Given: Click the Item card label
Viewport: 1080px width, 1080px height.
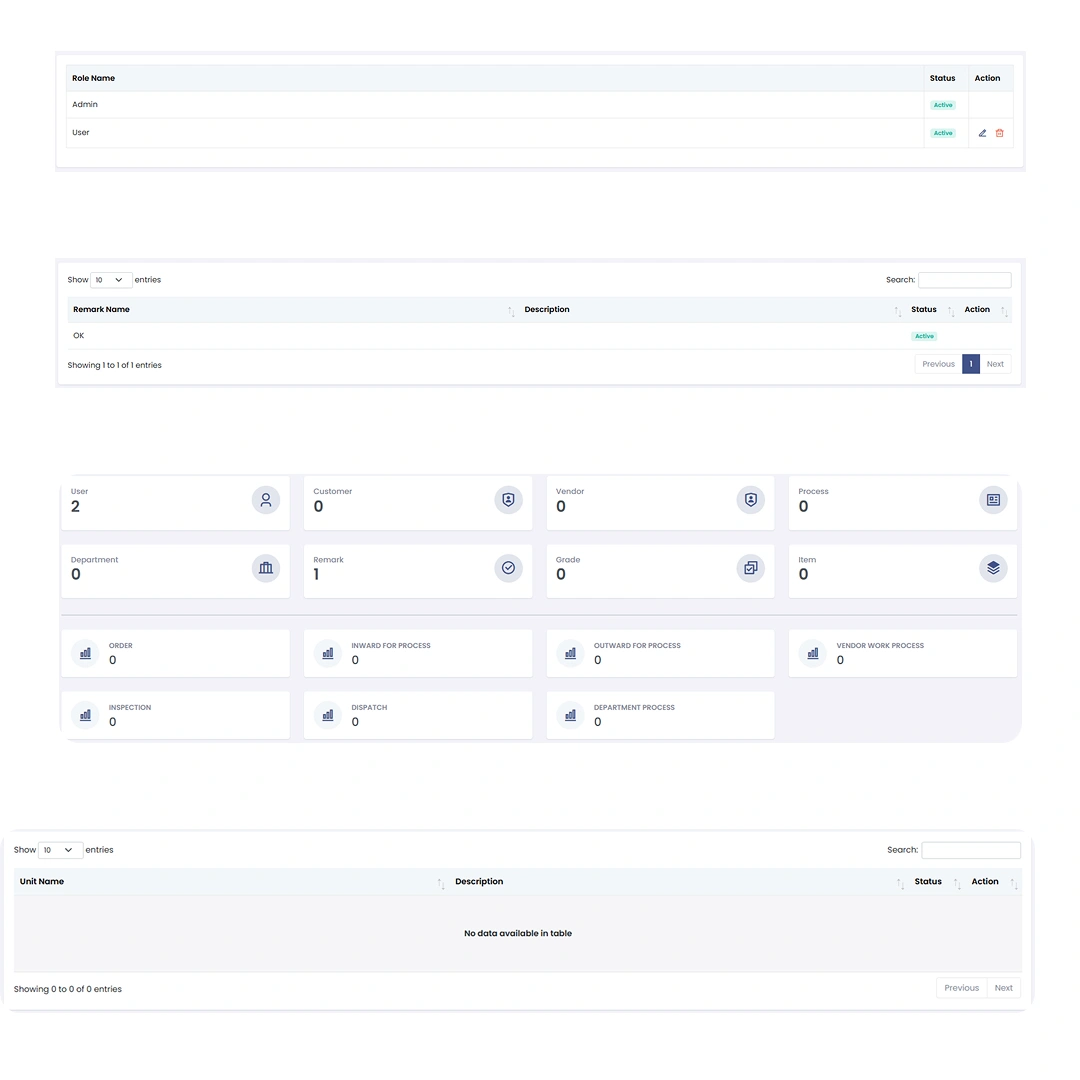Looking at the screenshot, I should coord(807,559).
